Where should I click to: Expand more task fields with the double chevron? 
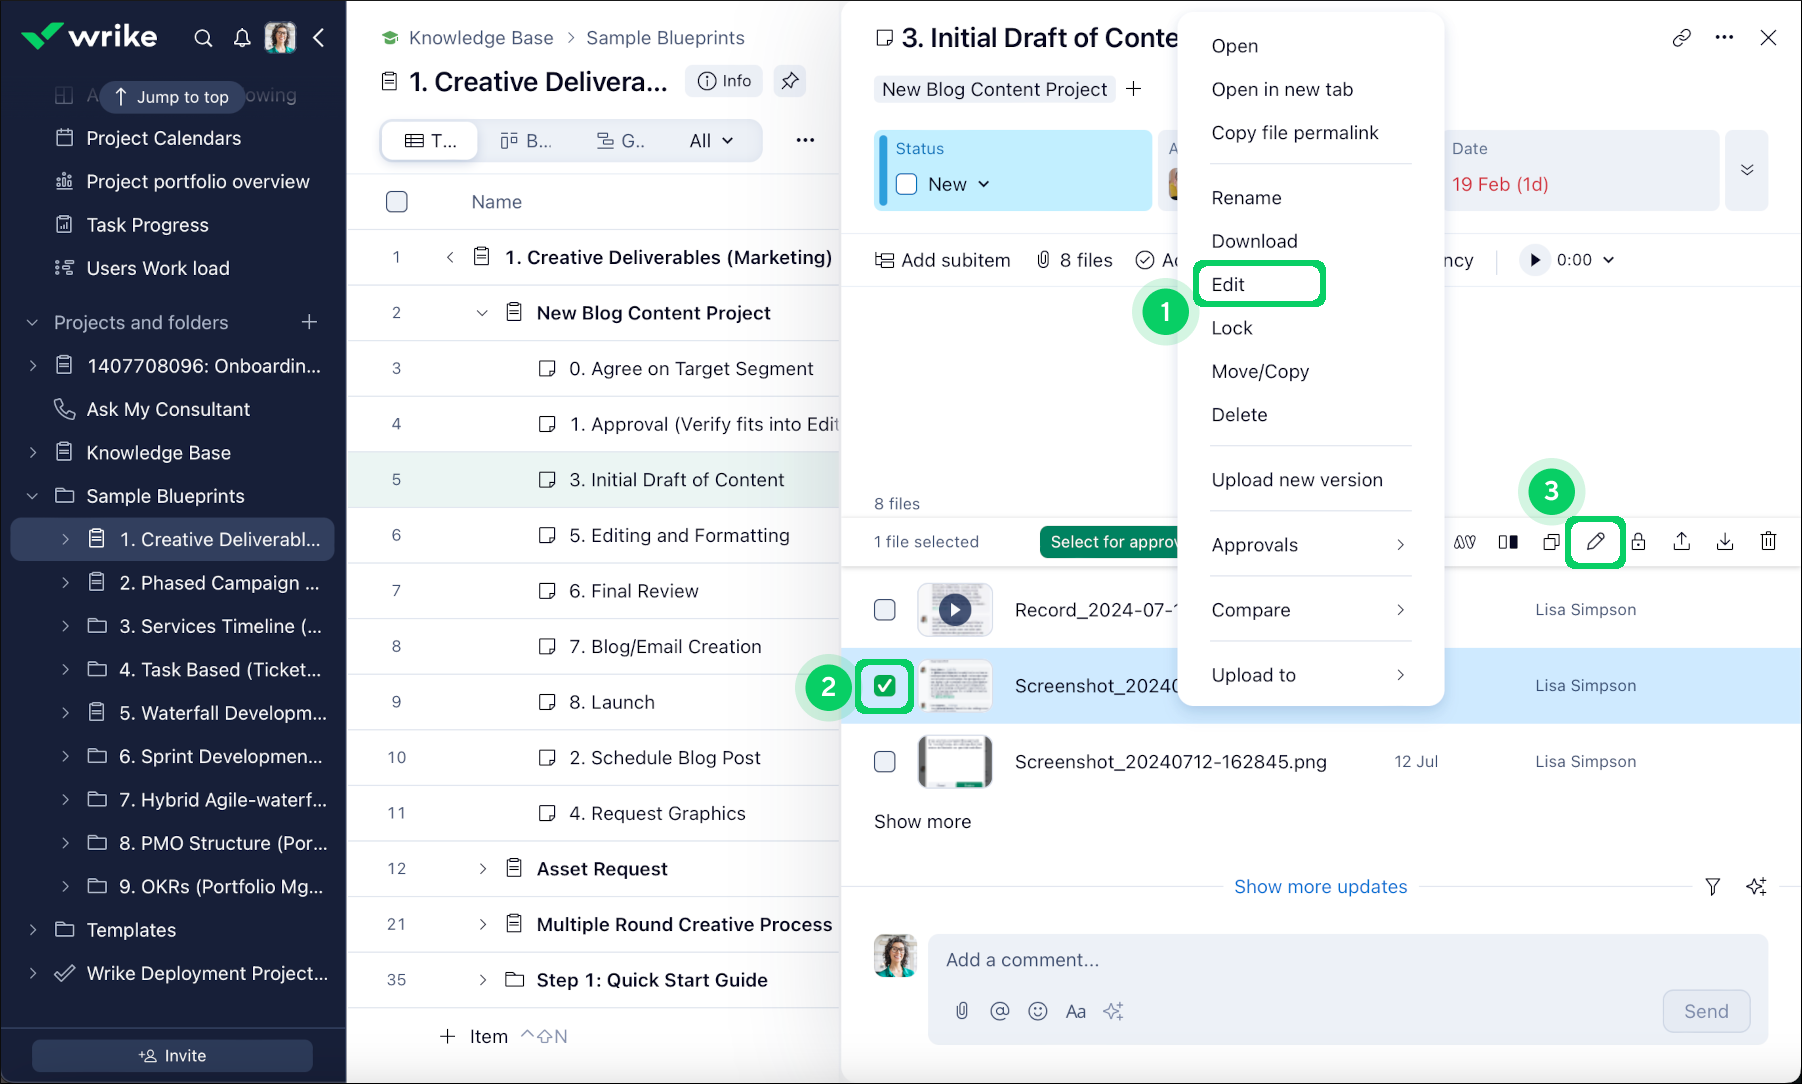(x=1747, y=170)
